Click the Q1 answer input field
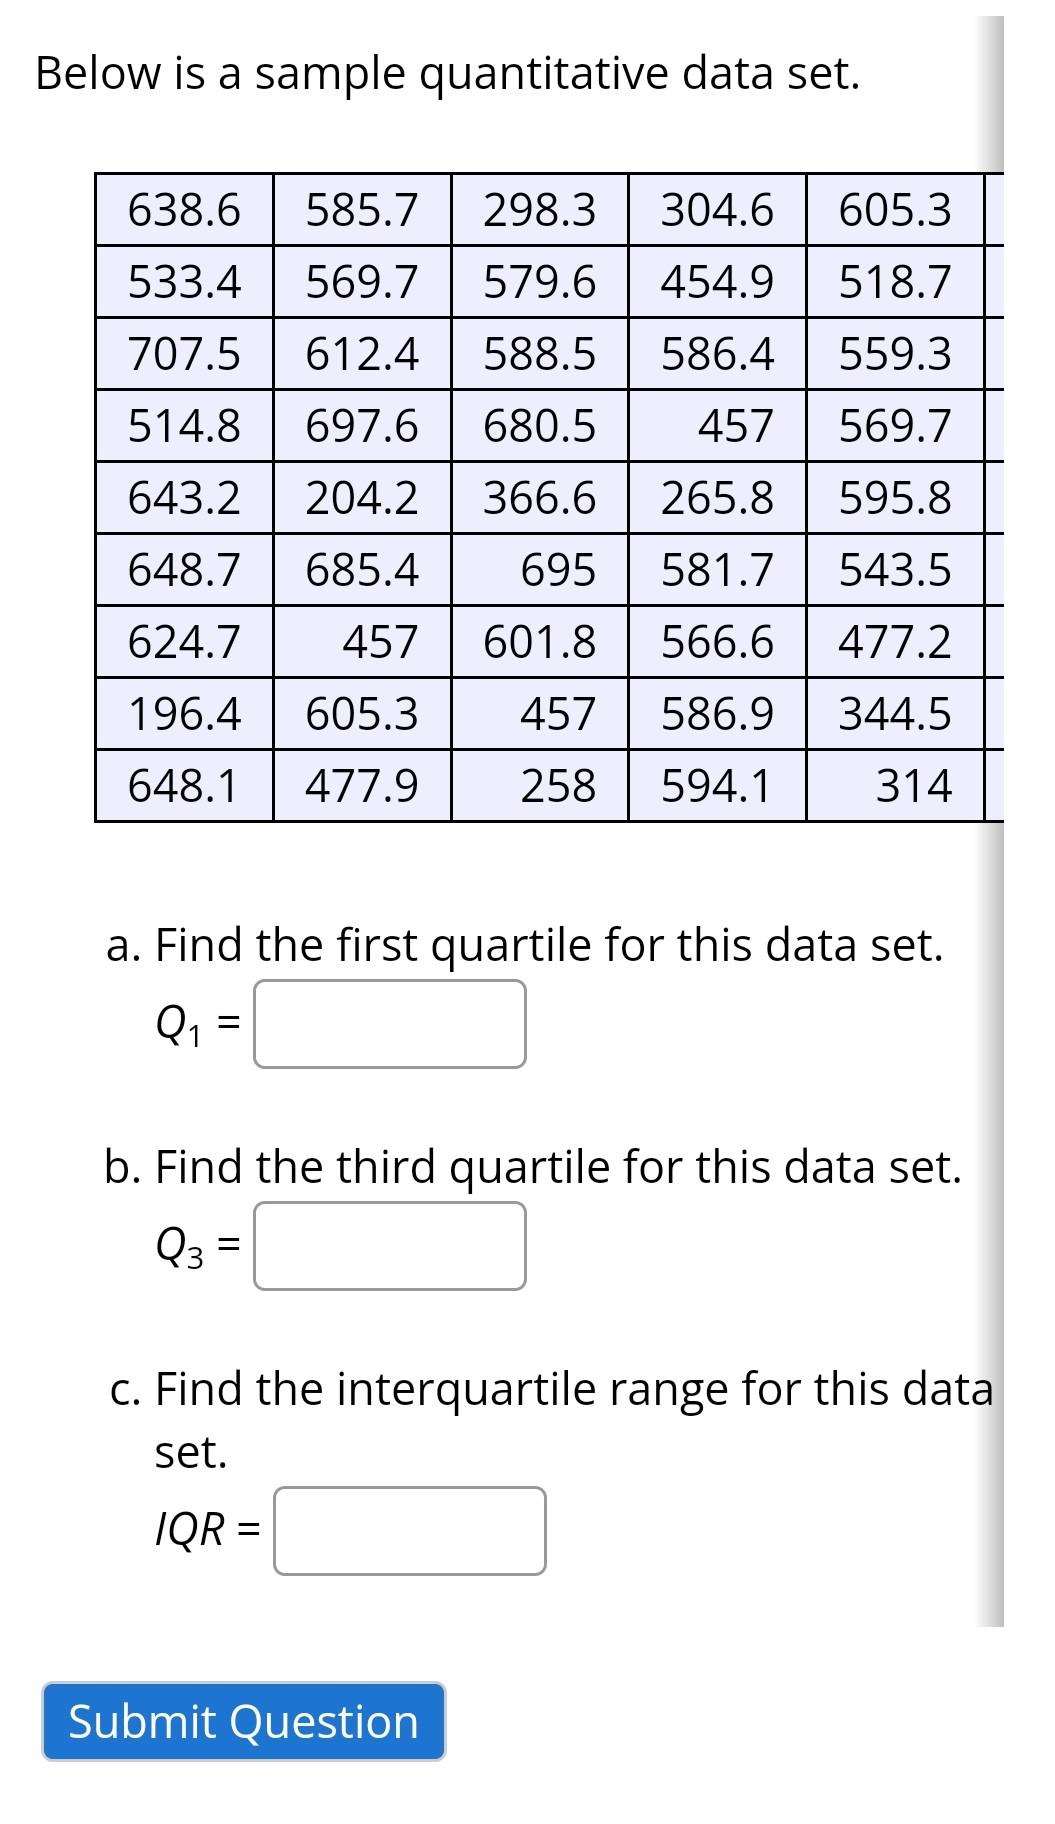The width and height of the screenshot is (1055, 1824). tap(390, 1027)
